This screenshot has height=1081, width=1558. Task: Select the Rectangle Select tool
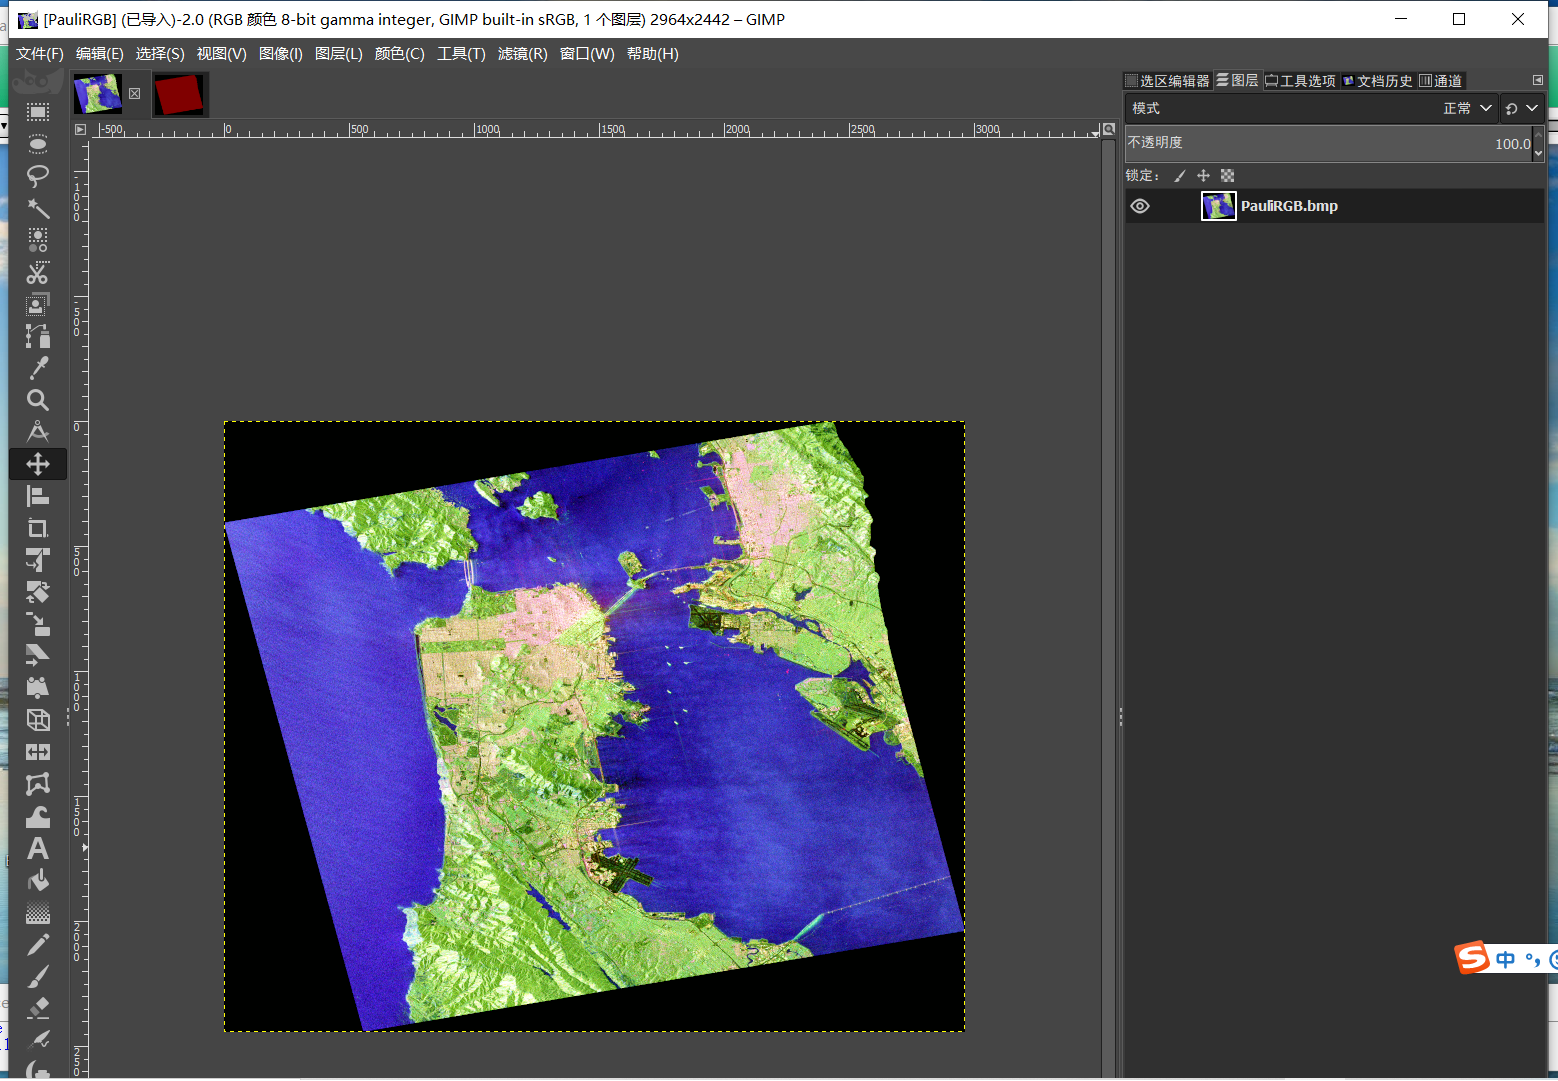(38, 112)
